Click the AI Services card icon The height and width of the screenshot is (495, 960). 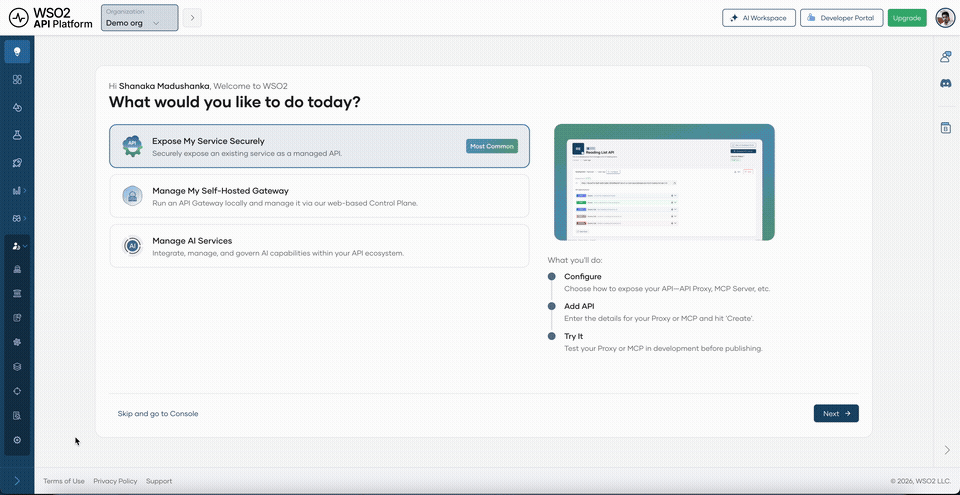coord(132,246)
